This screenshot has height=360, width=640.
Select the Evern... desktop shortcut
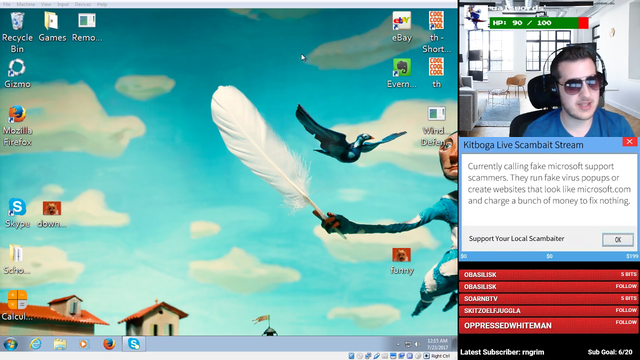point(402,73)
